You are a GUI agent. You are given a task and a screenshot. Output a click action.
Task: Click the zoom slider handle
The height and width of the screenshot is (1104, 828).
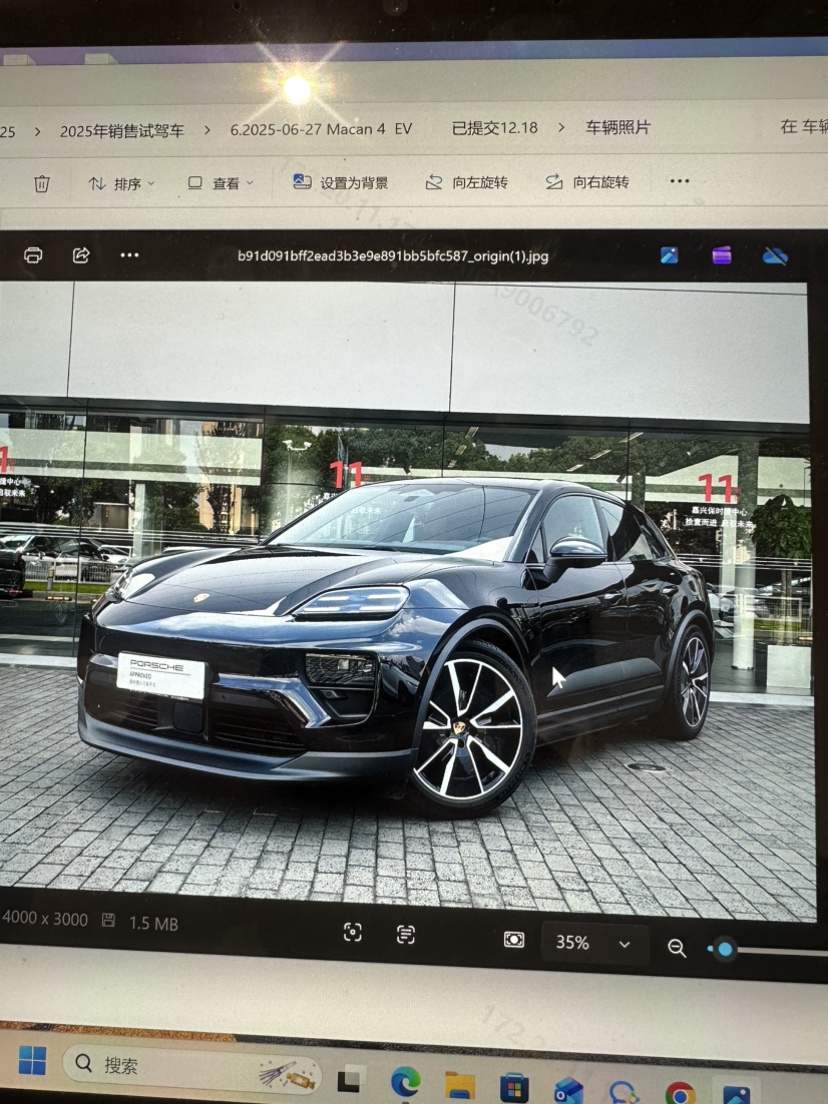coord(724,949)
